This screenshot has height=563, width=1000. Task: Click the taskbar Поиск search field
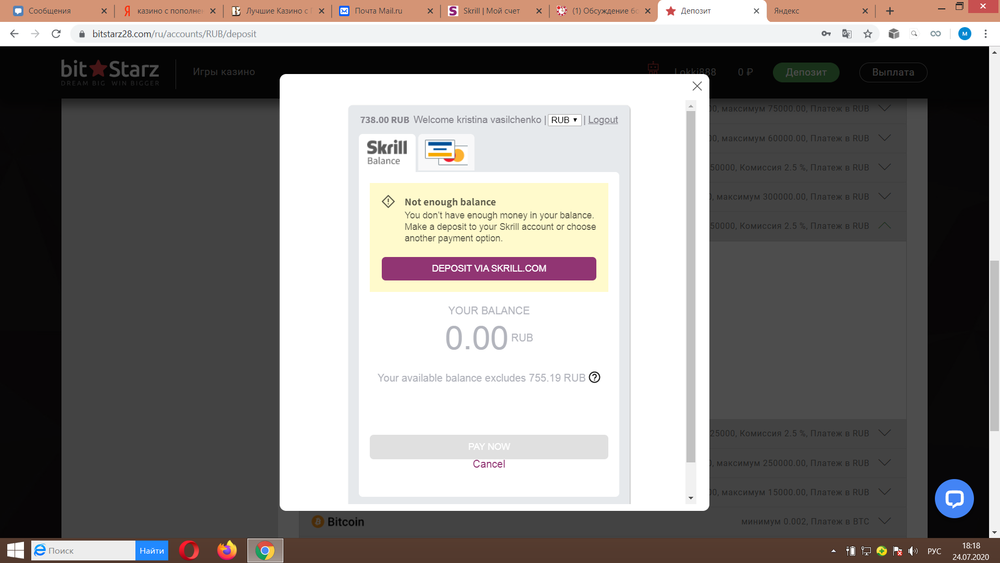point(84,550)
